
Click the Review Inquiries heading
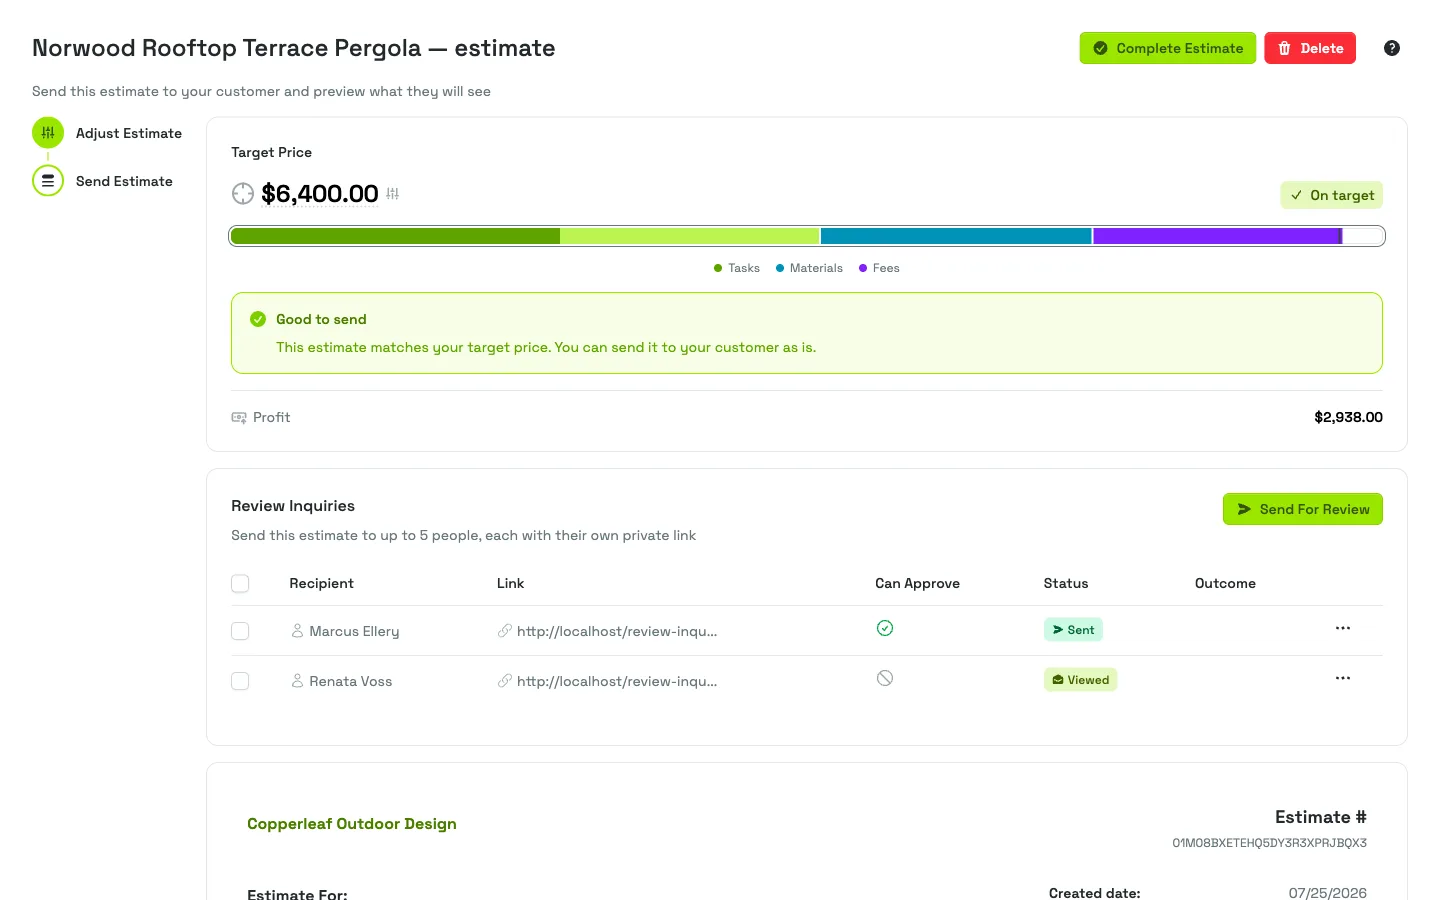click(293, 506)
